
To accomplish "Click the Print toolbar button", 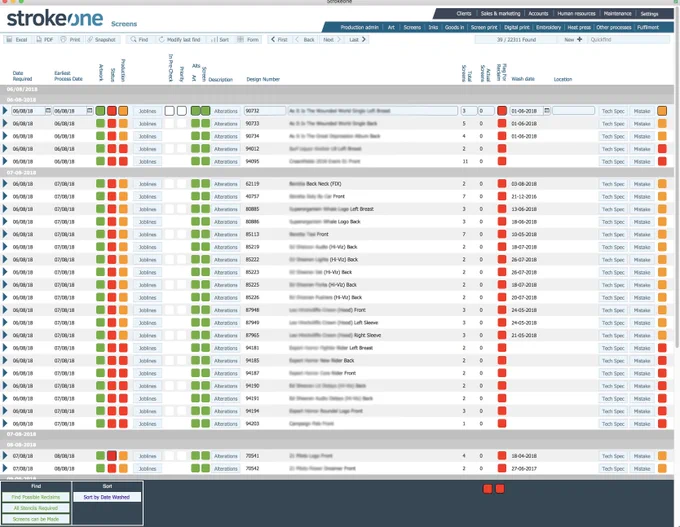I will click(x=71, y=39).
